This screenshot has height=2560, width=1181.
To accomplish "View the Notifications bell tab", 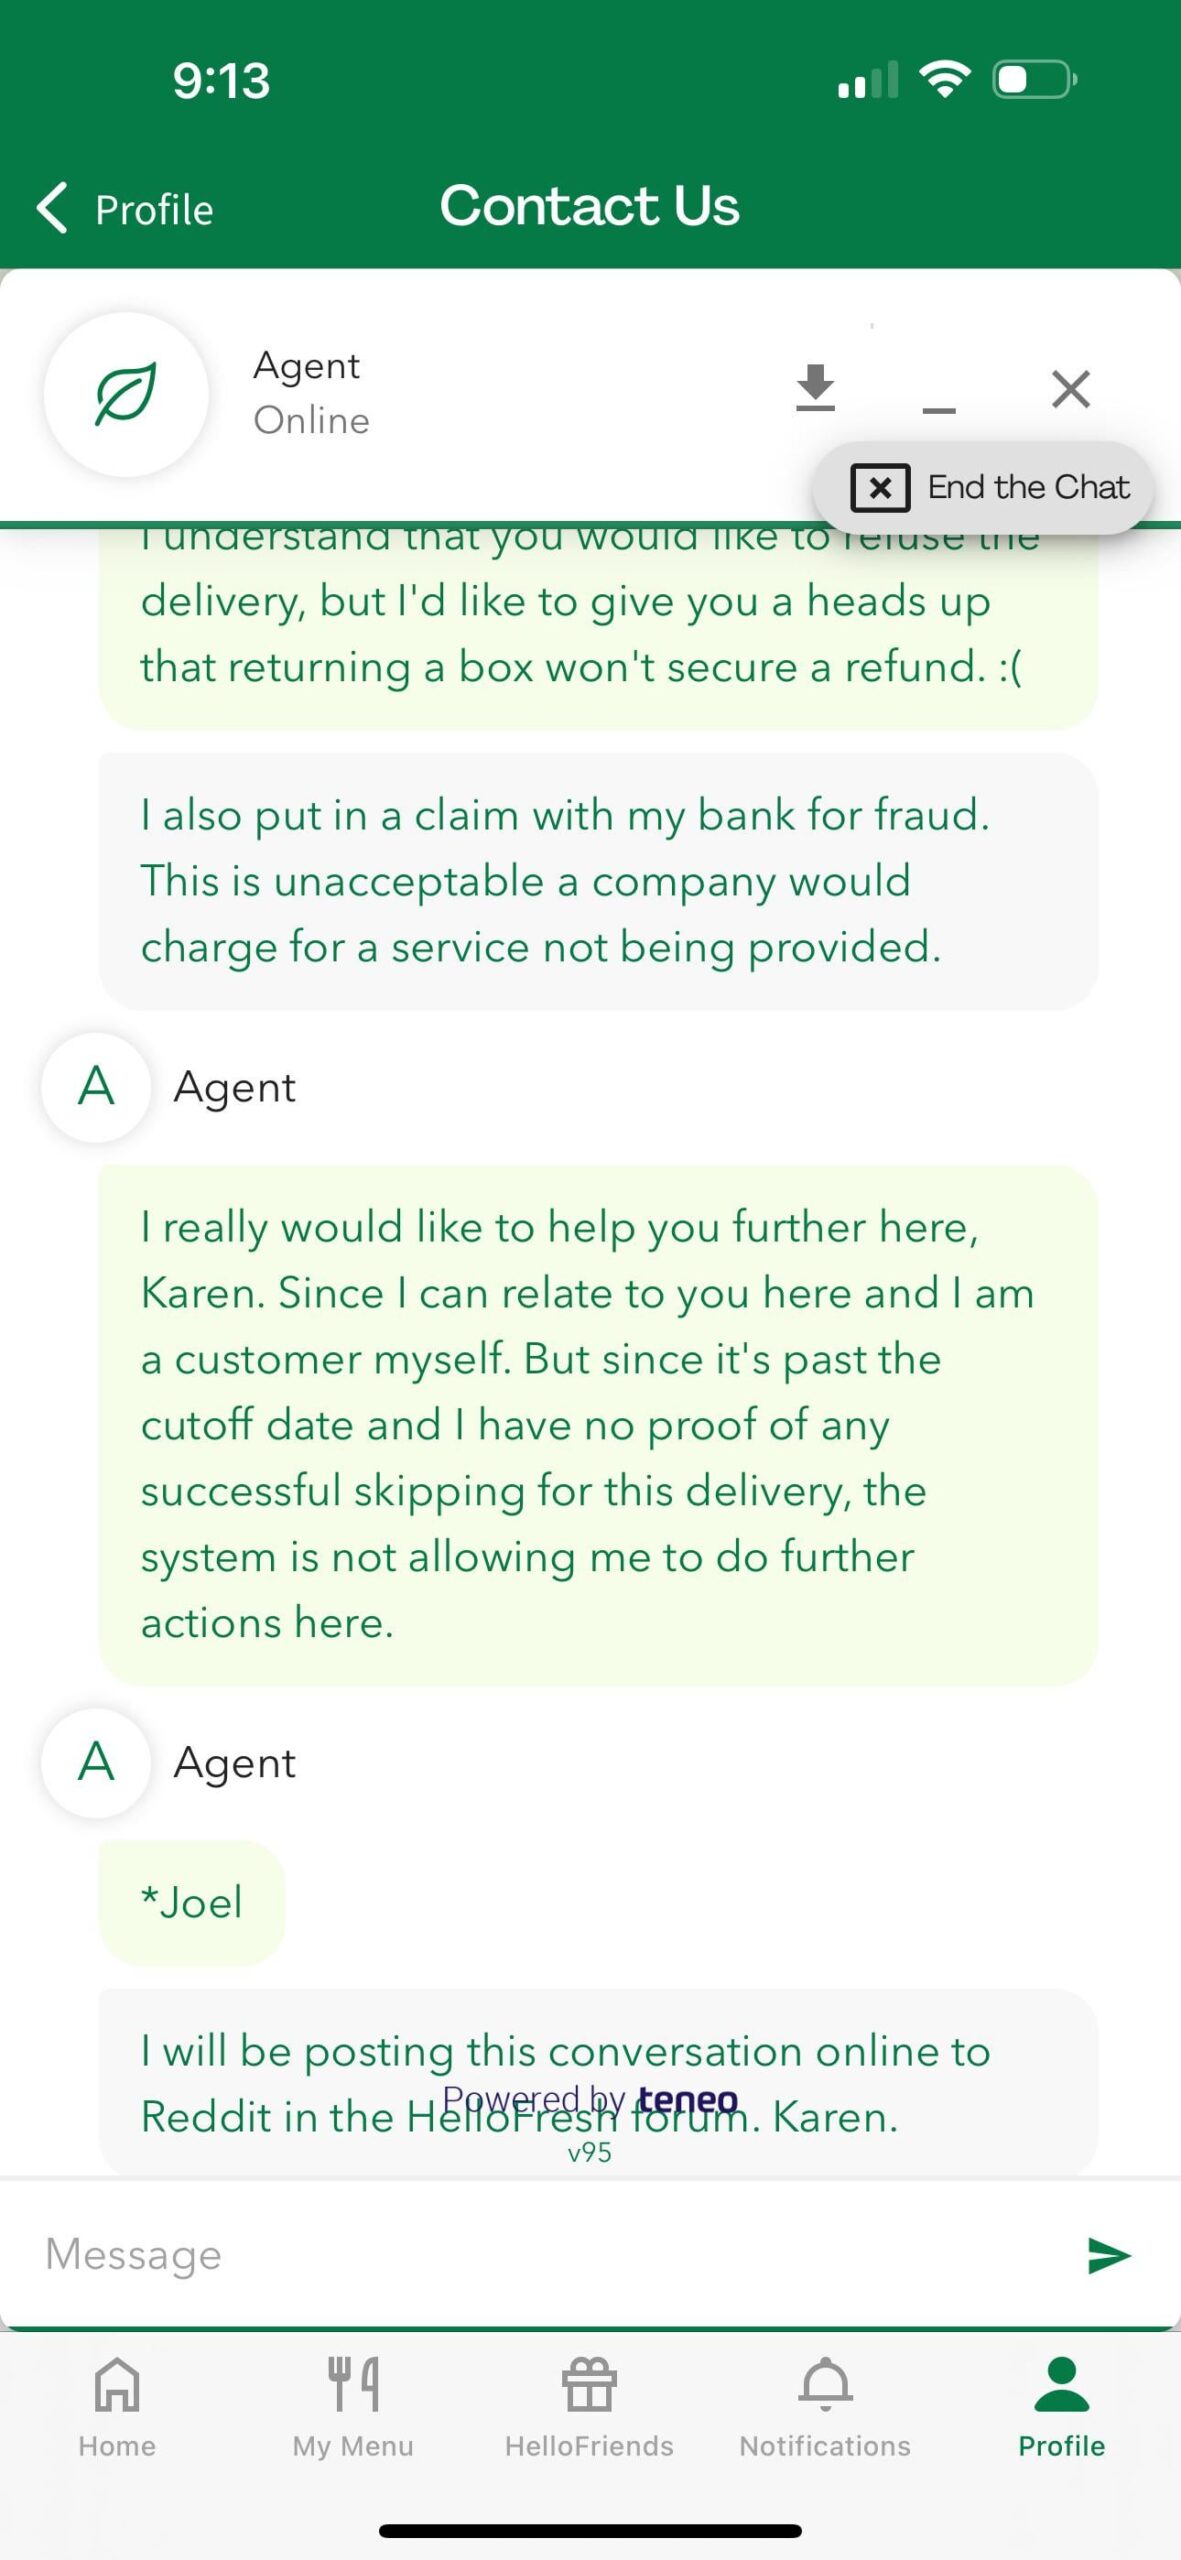I will (x=825, y=2405).
